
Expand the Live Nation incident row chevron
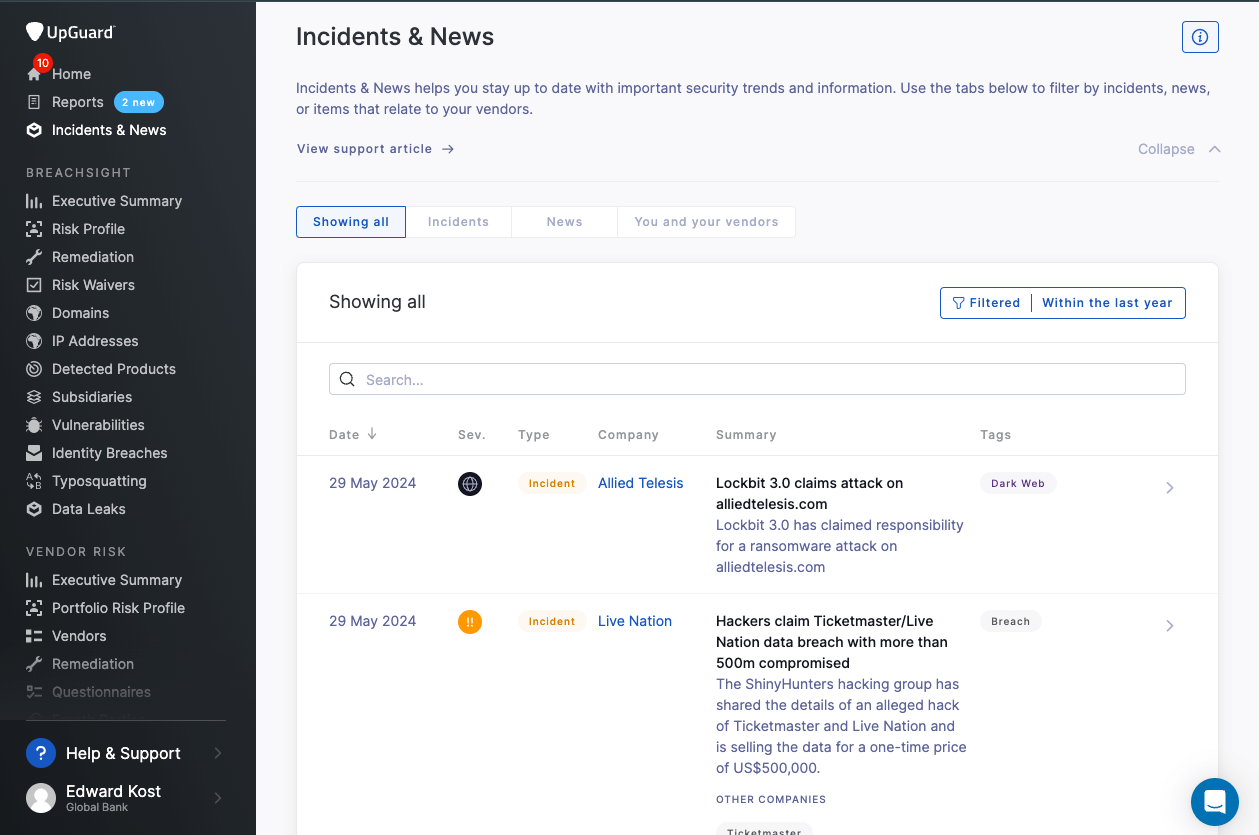1169,626
